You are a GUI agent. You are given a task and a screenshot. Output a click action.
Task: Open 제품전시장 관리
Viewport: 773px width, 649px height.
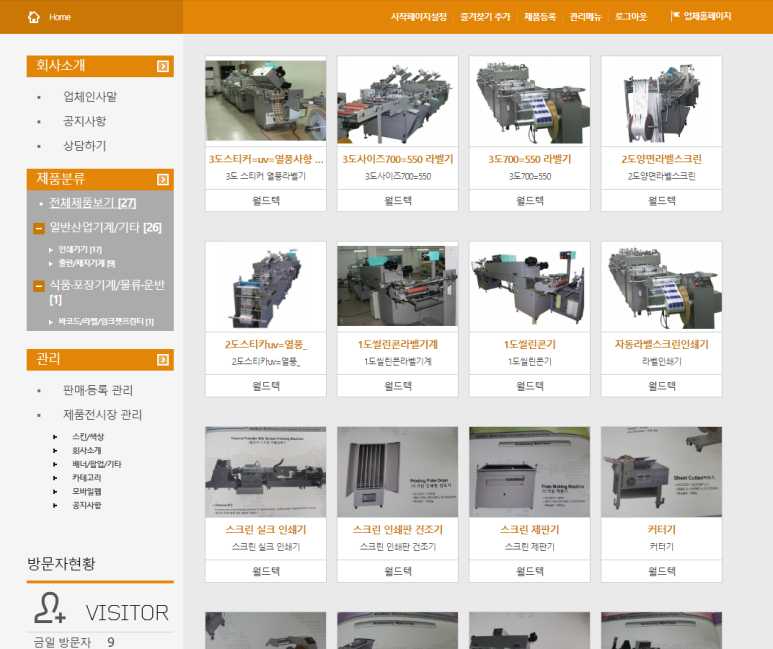pos(102,415)
